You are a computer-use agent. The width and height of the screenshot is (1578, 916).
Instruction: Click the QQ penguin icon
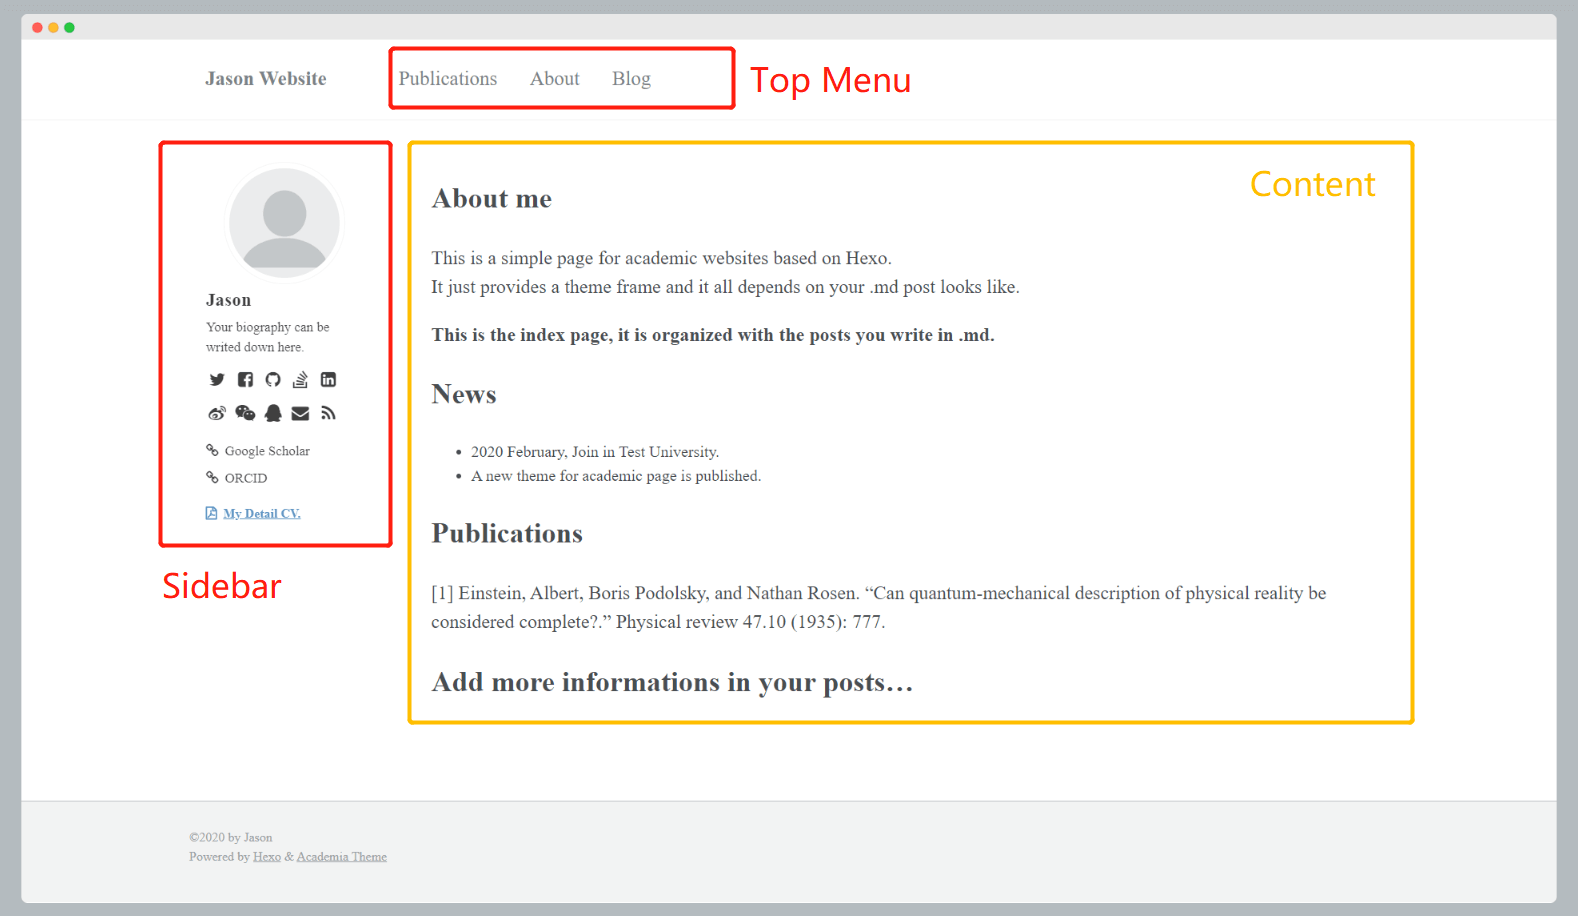[273, 413]
